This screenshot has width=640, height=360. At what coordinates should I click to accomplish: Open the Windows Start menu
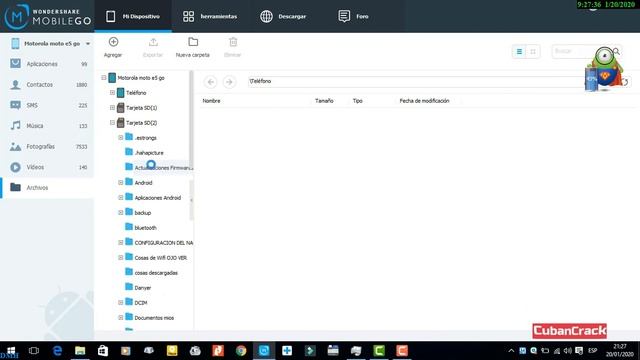click(x=11, y=351)
